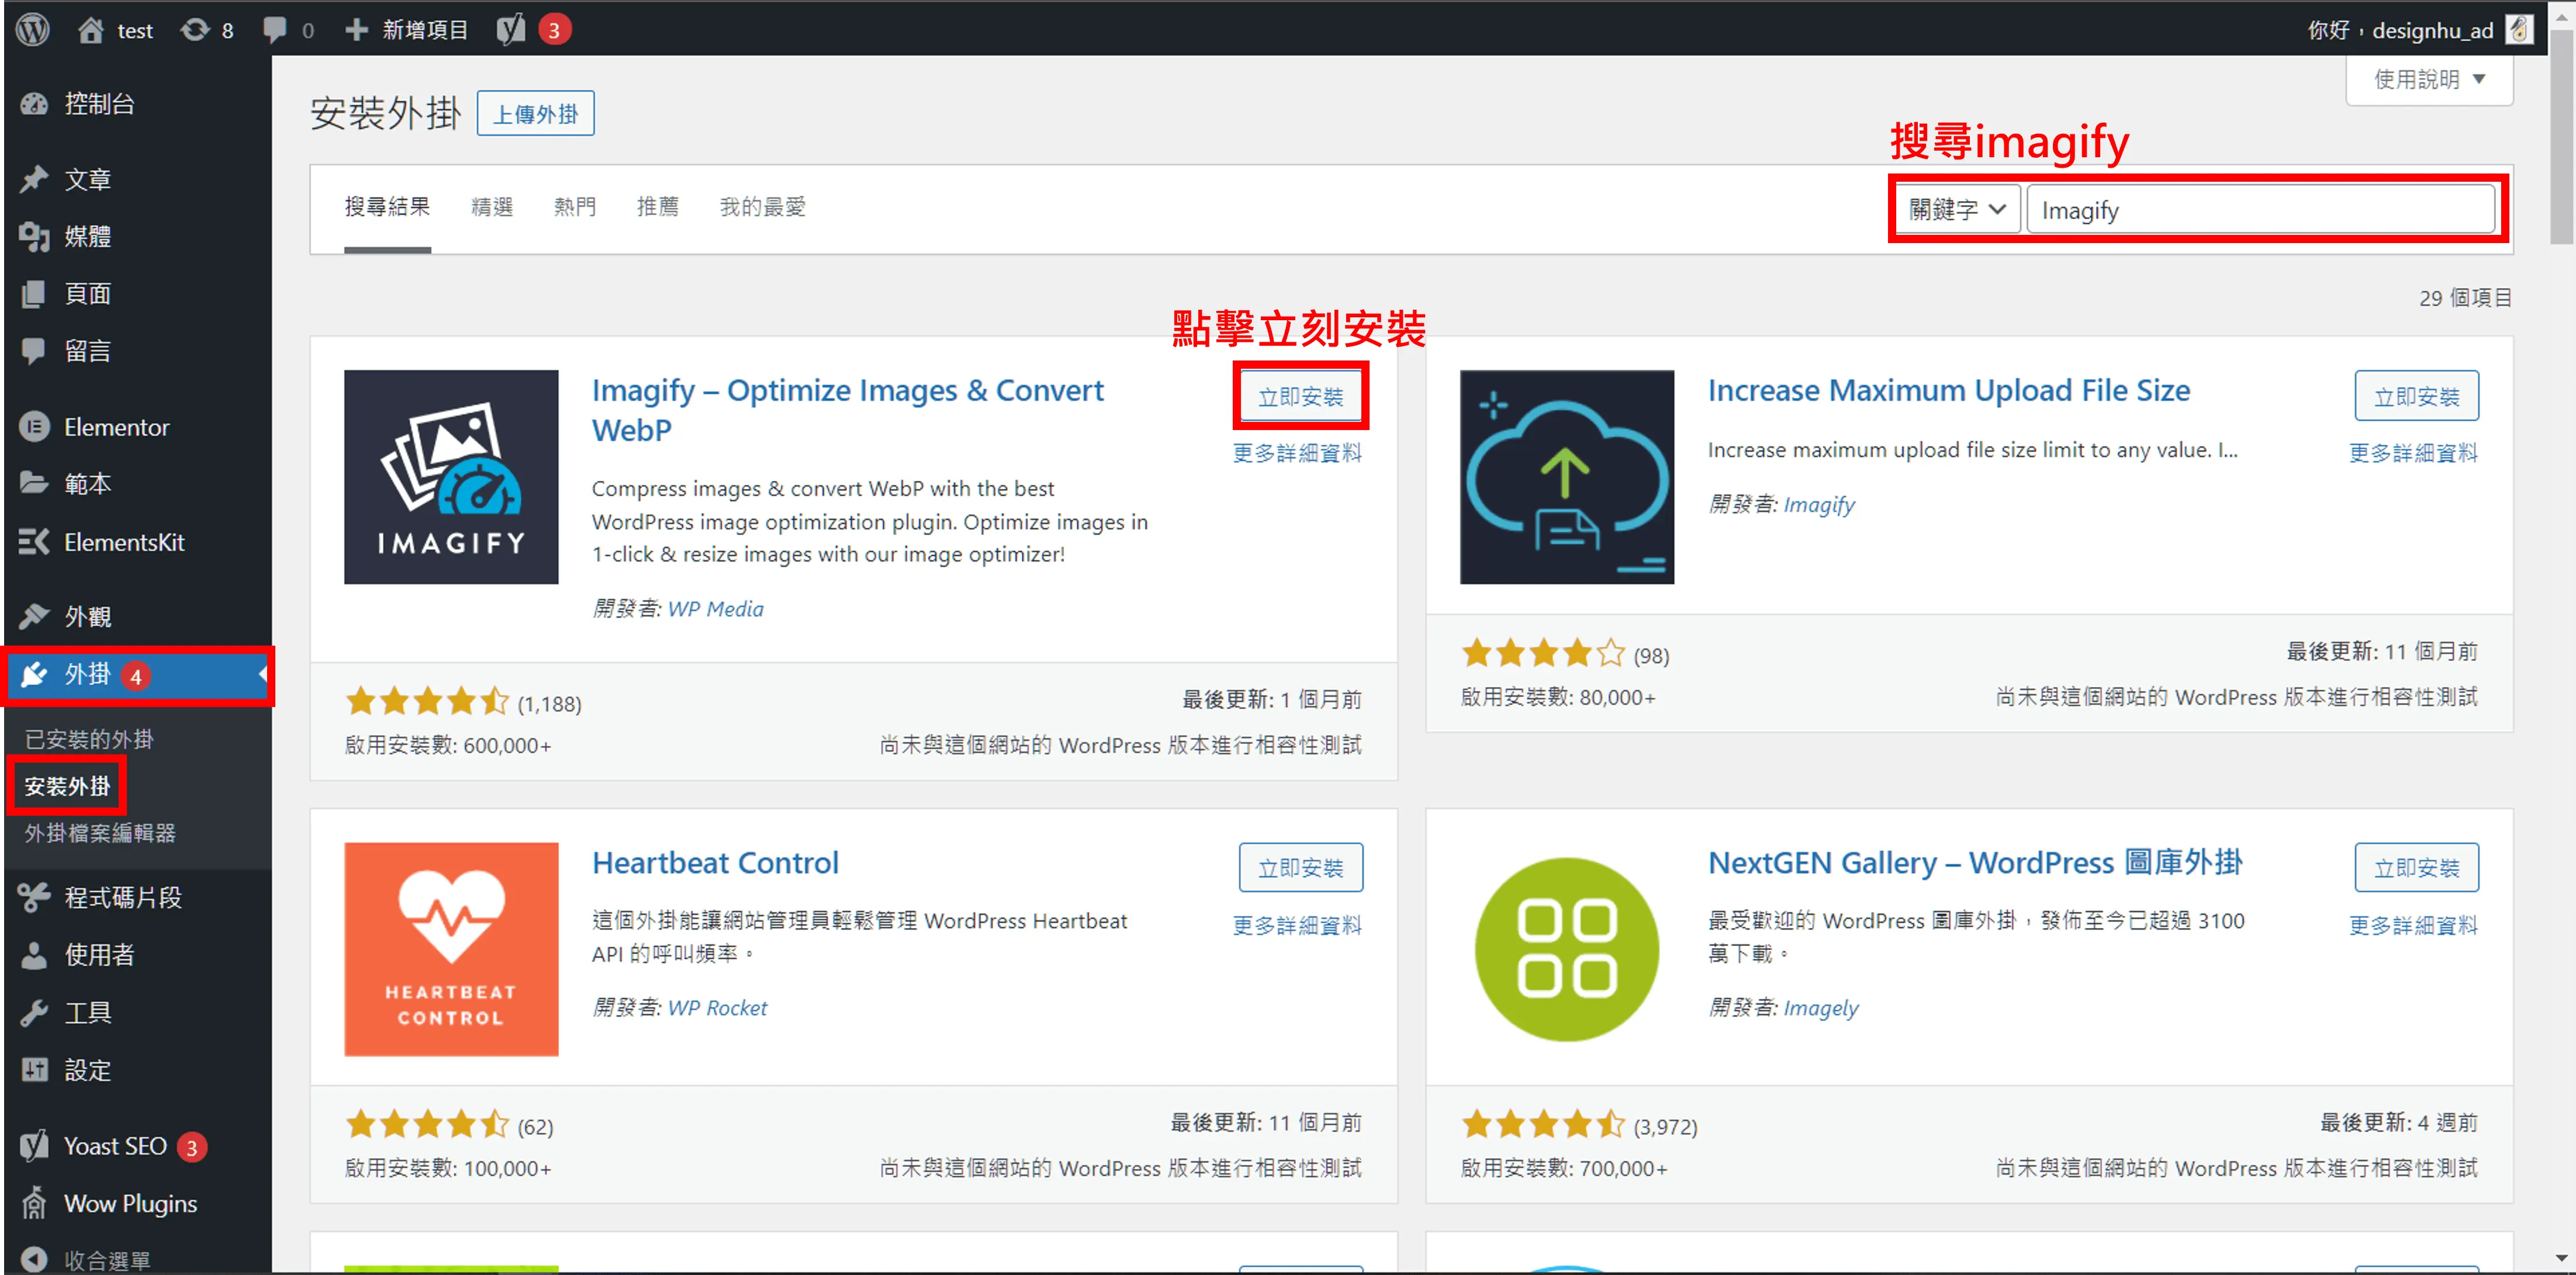
Task: Switch to 熱門 popular tab
Action: point(575,207)
